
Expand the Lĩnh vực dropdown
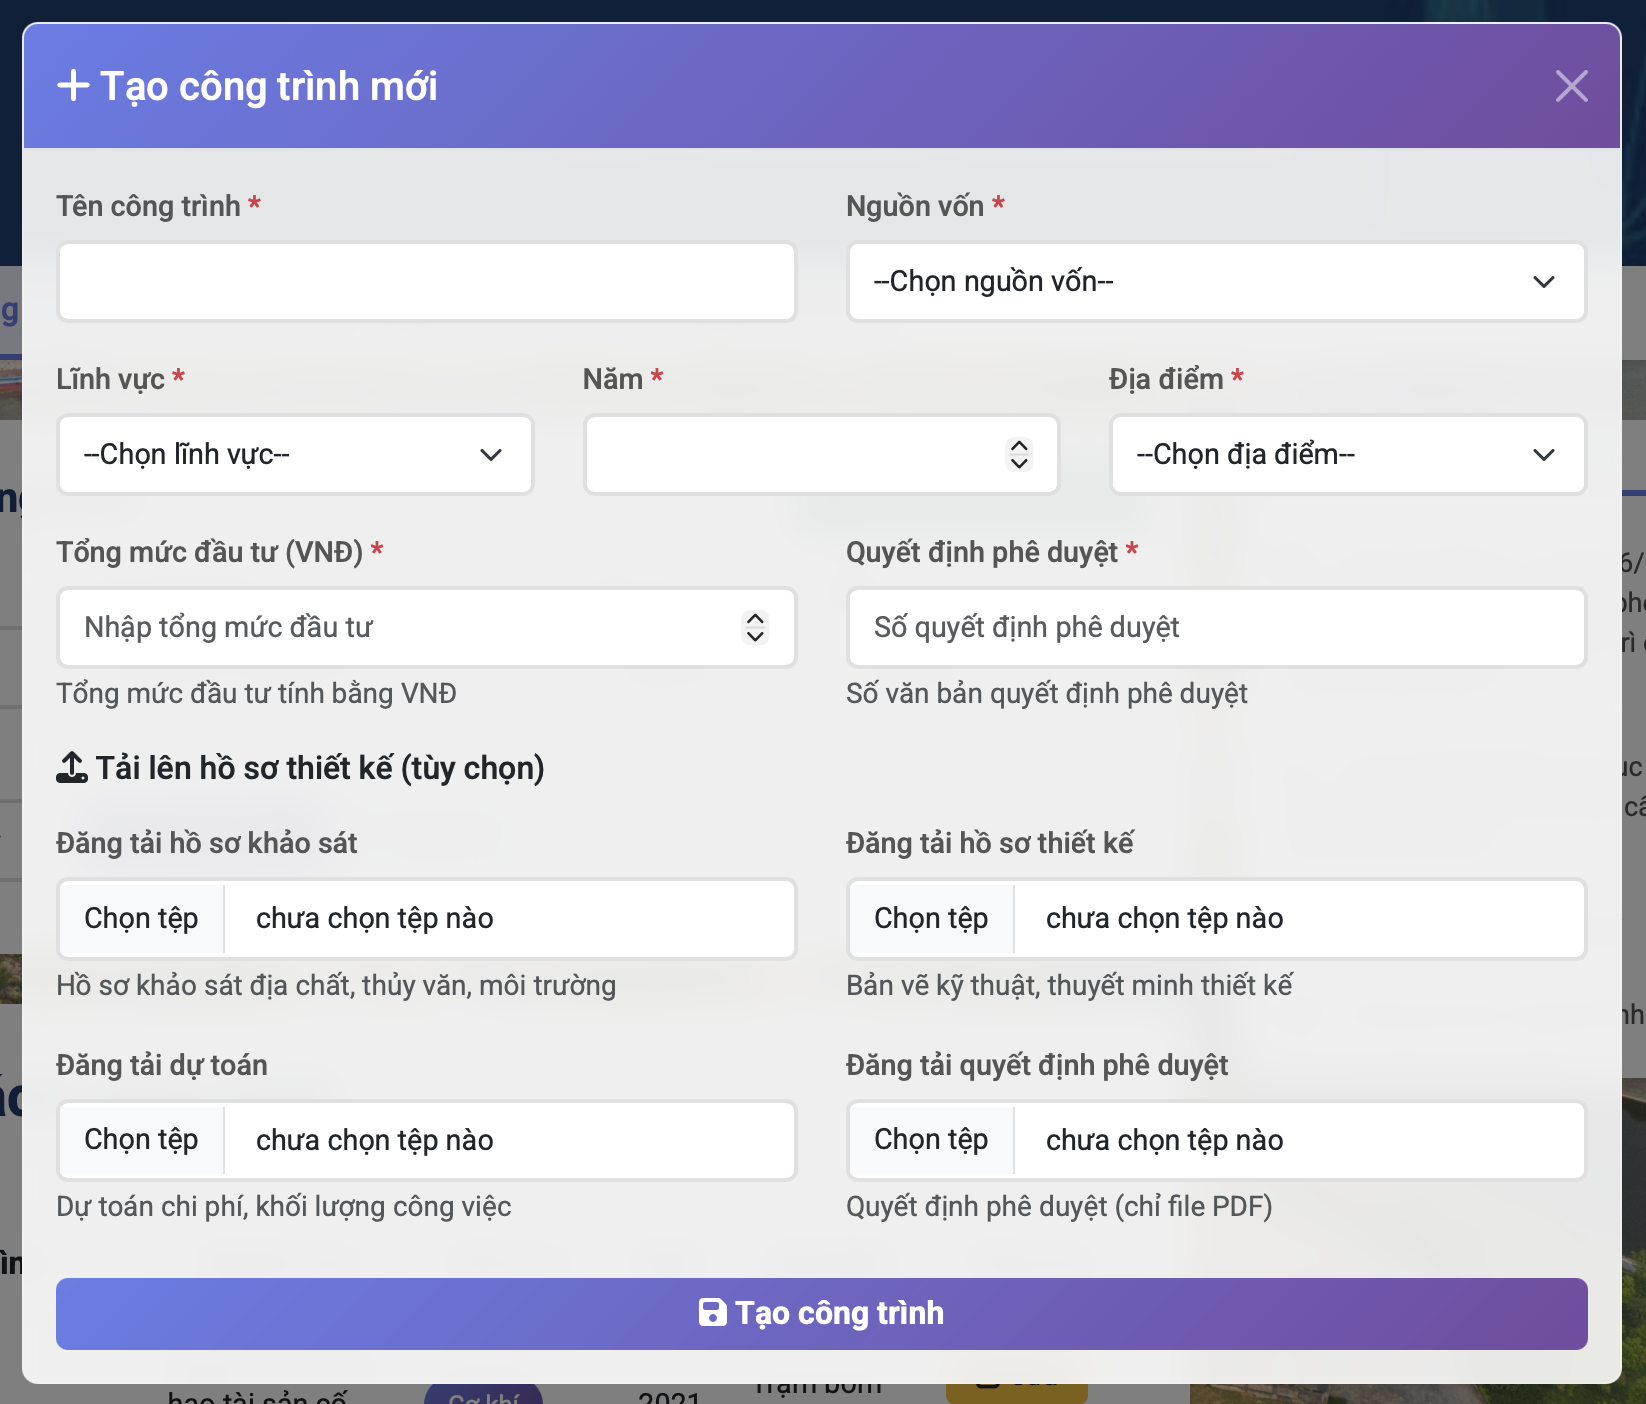(295, 455)
